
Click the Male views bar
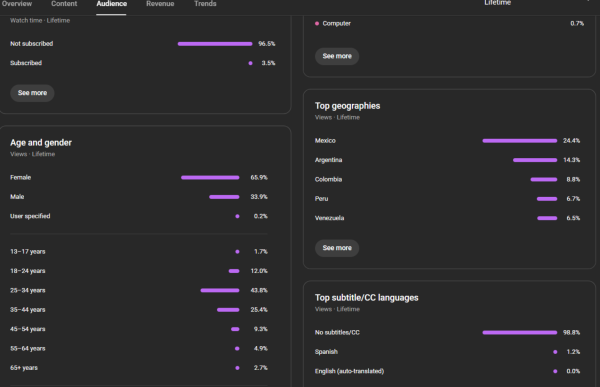pos(224,197)
